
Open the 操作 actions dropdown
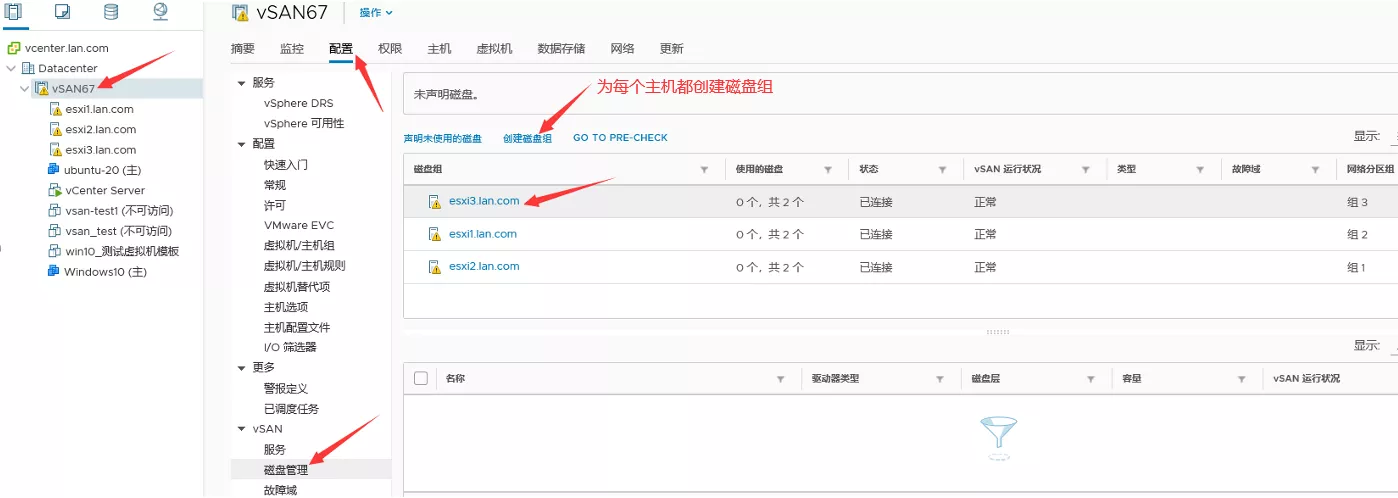376,13
